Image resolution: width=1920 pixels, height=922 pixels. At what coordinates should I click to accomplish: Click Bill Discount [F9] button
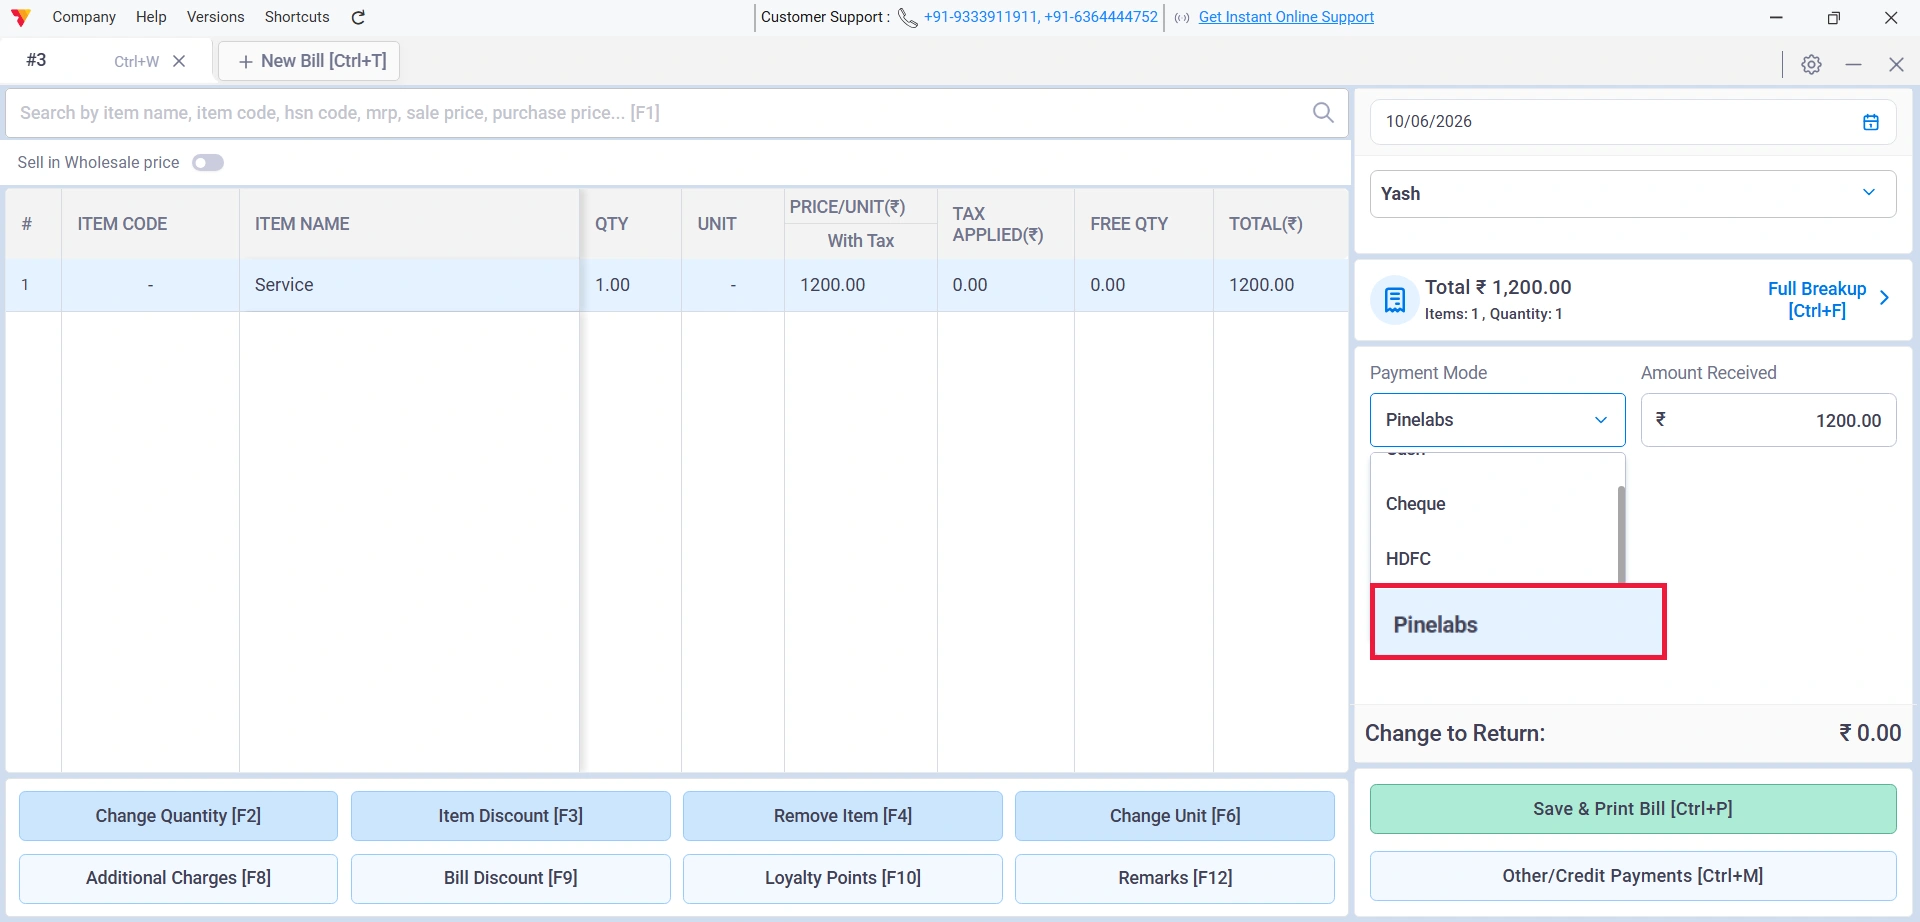point(510,878)
